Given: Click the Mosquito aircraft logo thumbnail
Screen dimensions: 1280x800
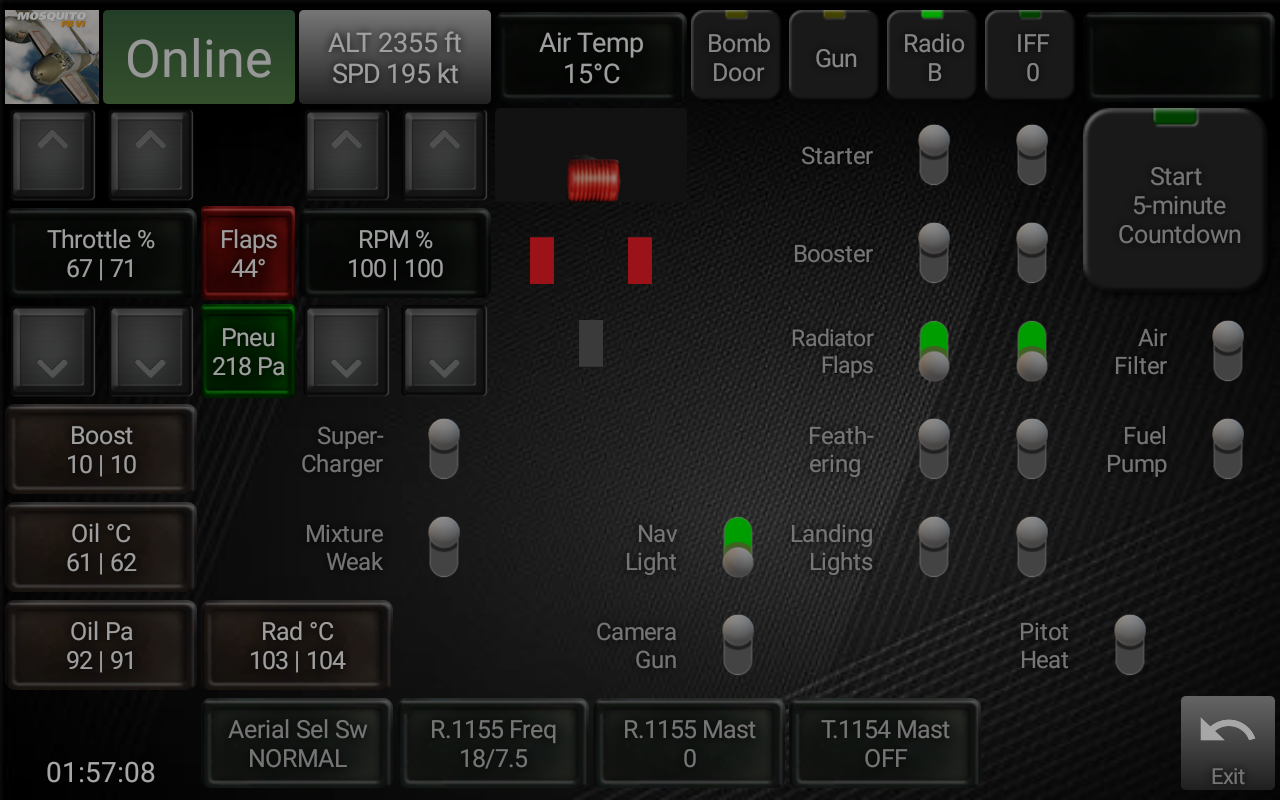Looking at the screenshot, I should pyautogui.click(x=50, y=55).
